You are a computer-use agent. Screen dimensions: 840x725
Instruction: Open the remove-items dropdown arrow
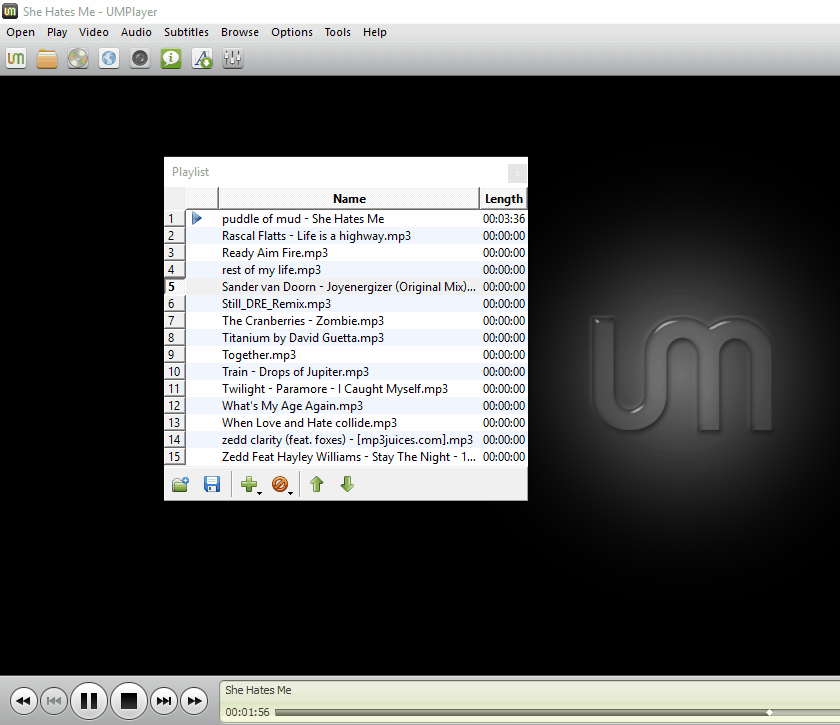pos(290,493)
